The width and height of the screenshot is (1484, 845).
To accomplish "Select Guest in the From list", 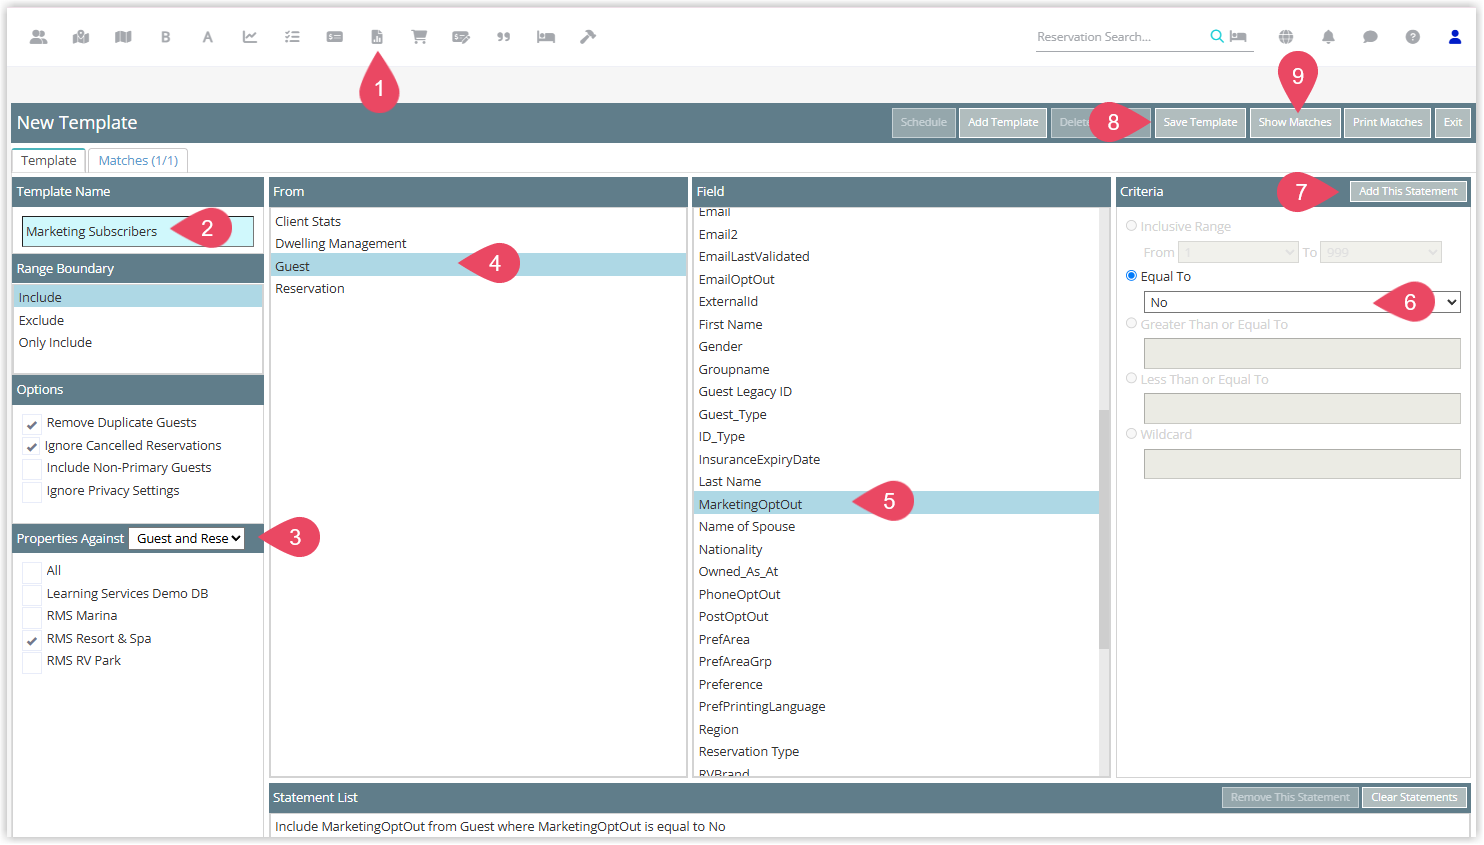I will pyautogui.click(x=478, y=266).
